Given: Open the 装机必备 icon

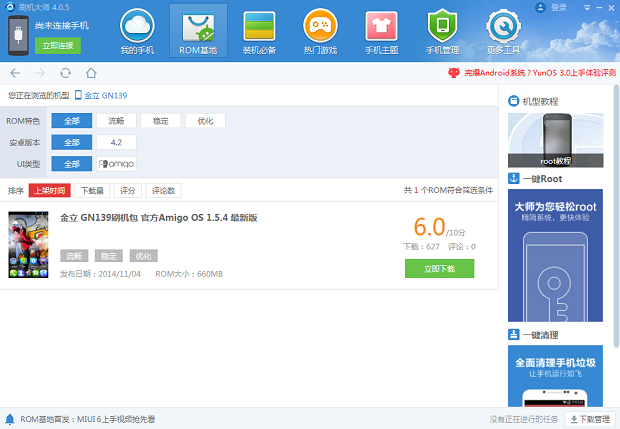Looking at the screenshot, I should pyautogui.click(x=259, y=26).
